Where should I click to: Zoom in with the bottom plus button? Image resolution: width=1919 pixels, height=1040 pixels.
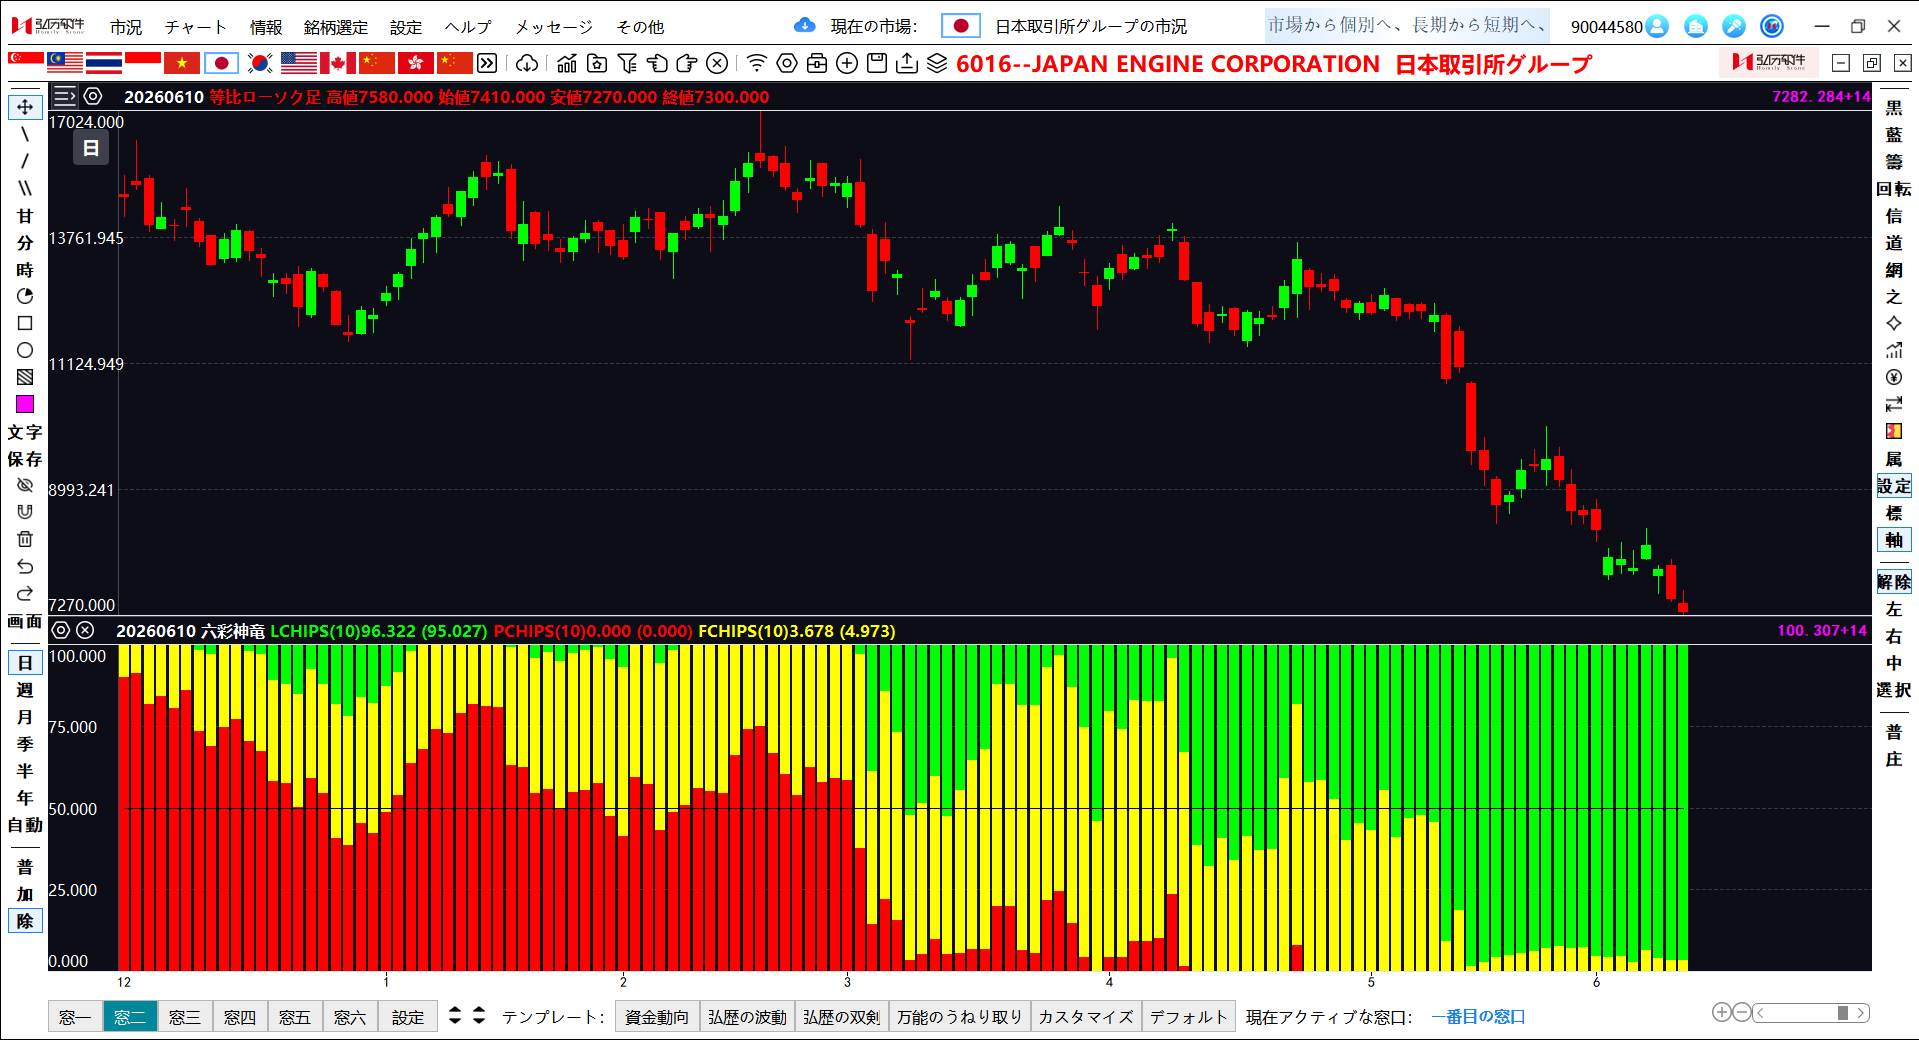[x=1721, y=1012]
